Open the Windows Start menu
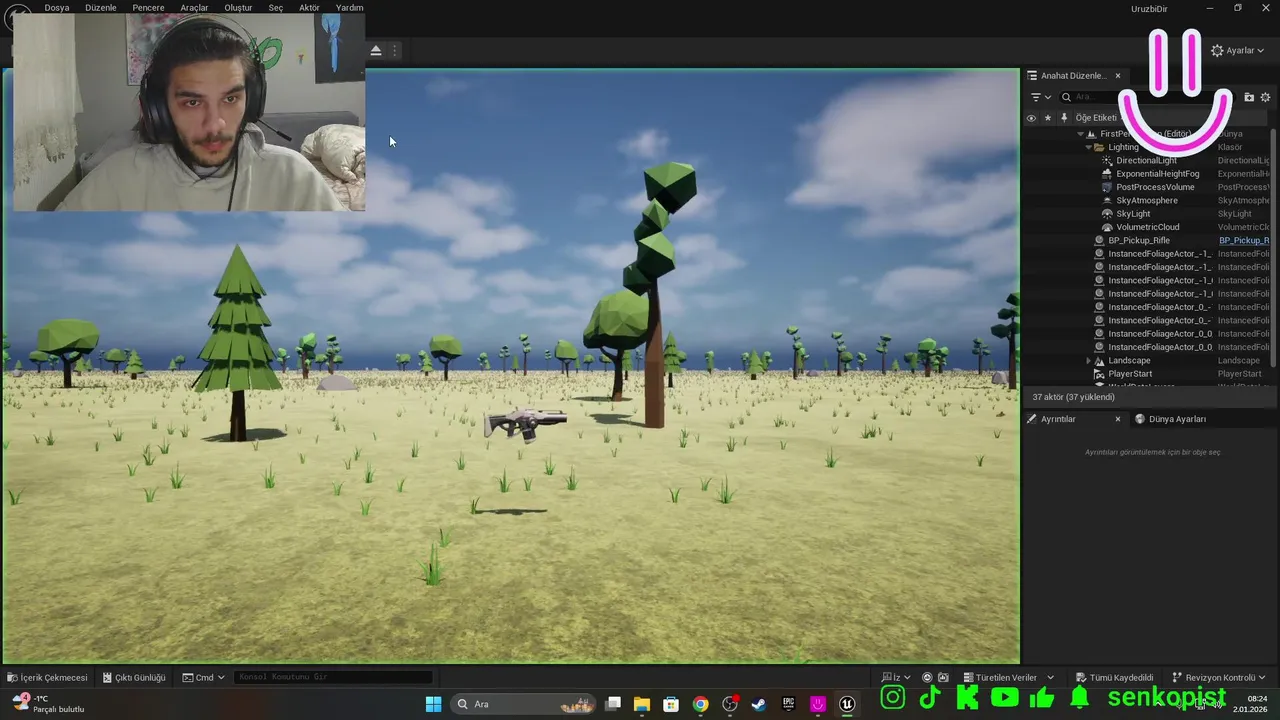This screenshot has height=720, width=1280. pyautogui.click(x=433, y=704)
